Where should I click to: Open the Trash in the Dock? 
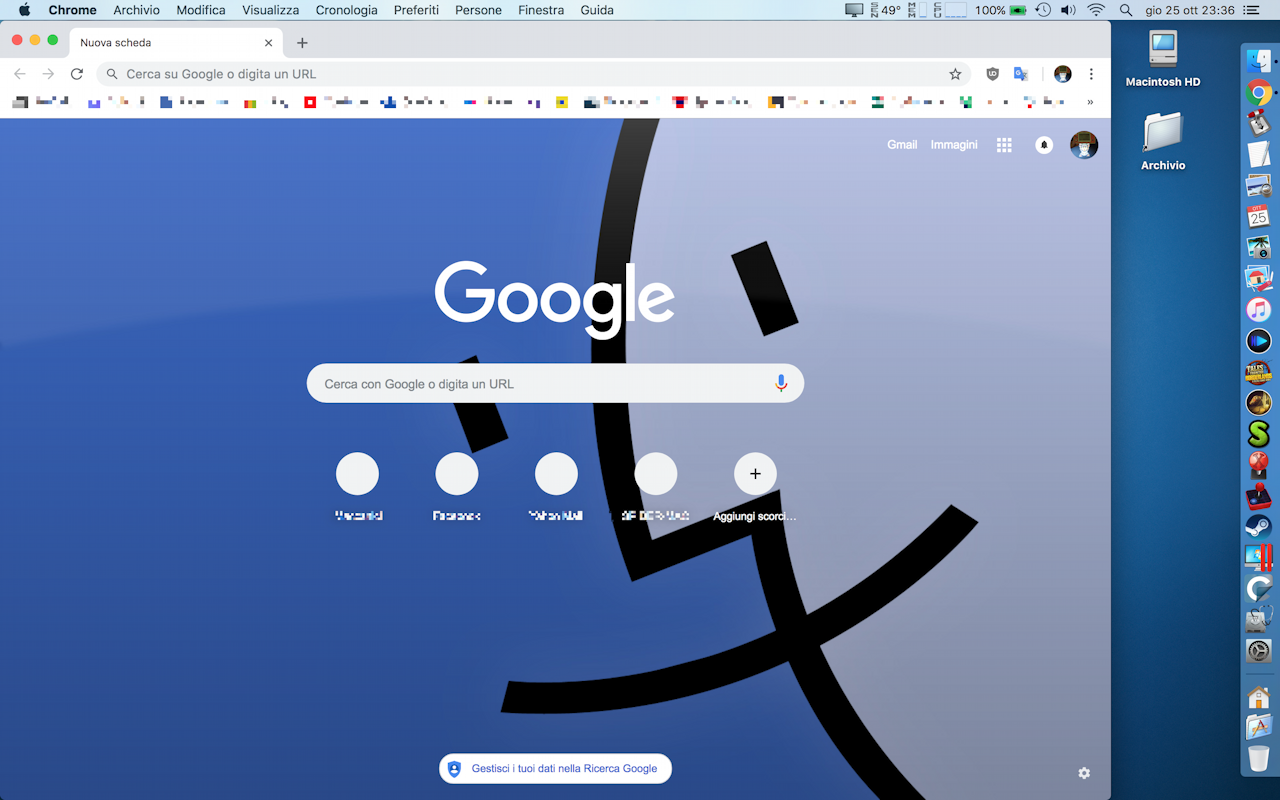point(1258,758)
